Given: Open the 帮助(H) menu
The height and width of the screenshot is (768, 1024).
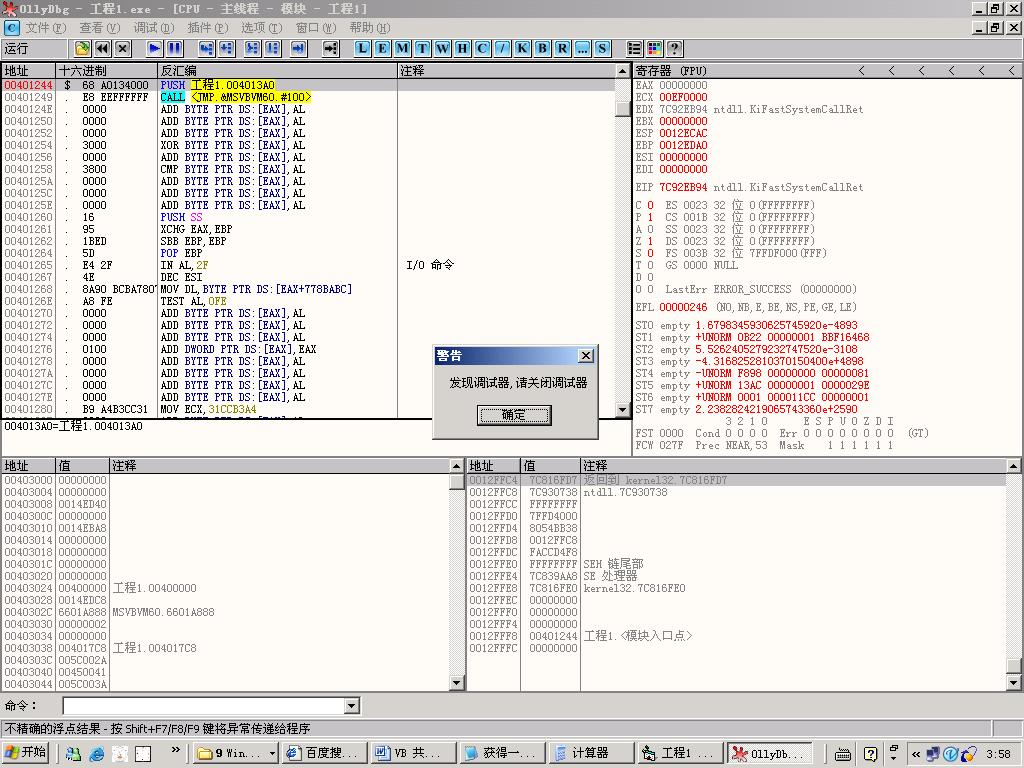Looking at the screenshot, I should coord(370,27).
